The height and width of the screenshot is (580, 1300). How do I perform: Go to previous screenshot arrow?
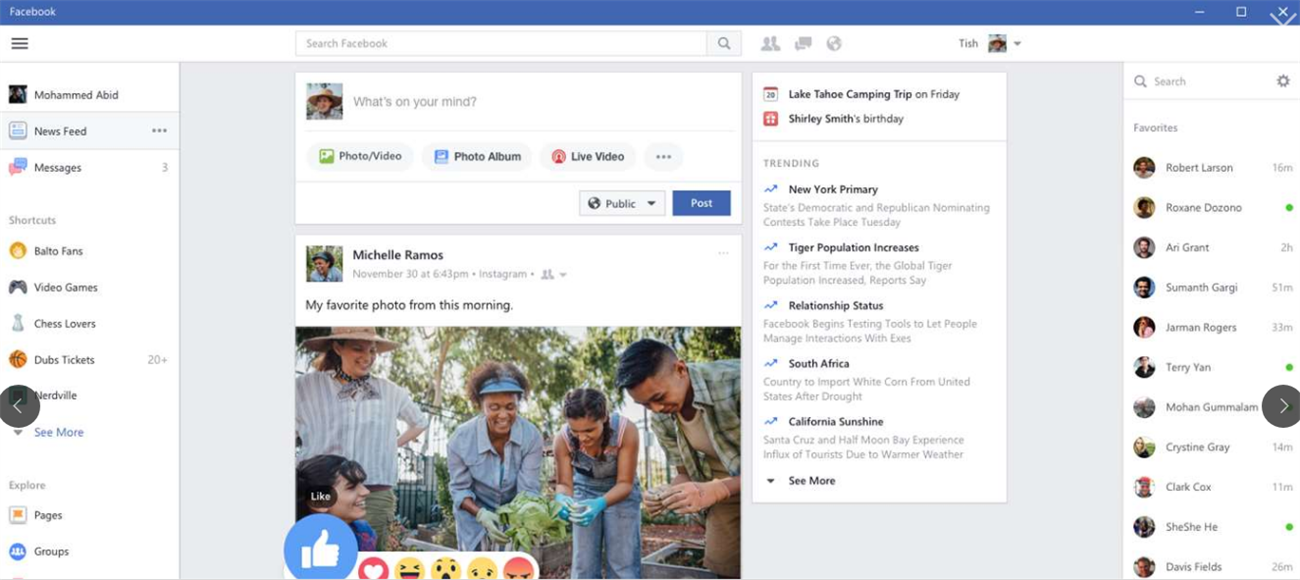pos(19,406)
